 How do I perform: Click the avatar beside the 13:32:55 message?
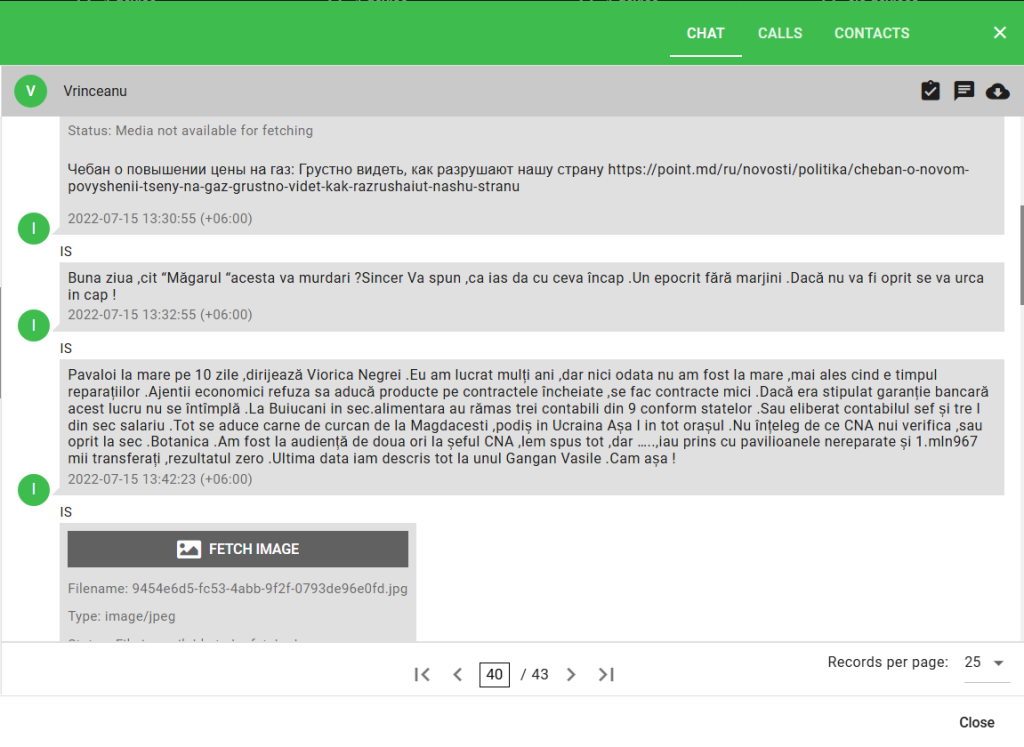(x=34, y=325)
